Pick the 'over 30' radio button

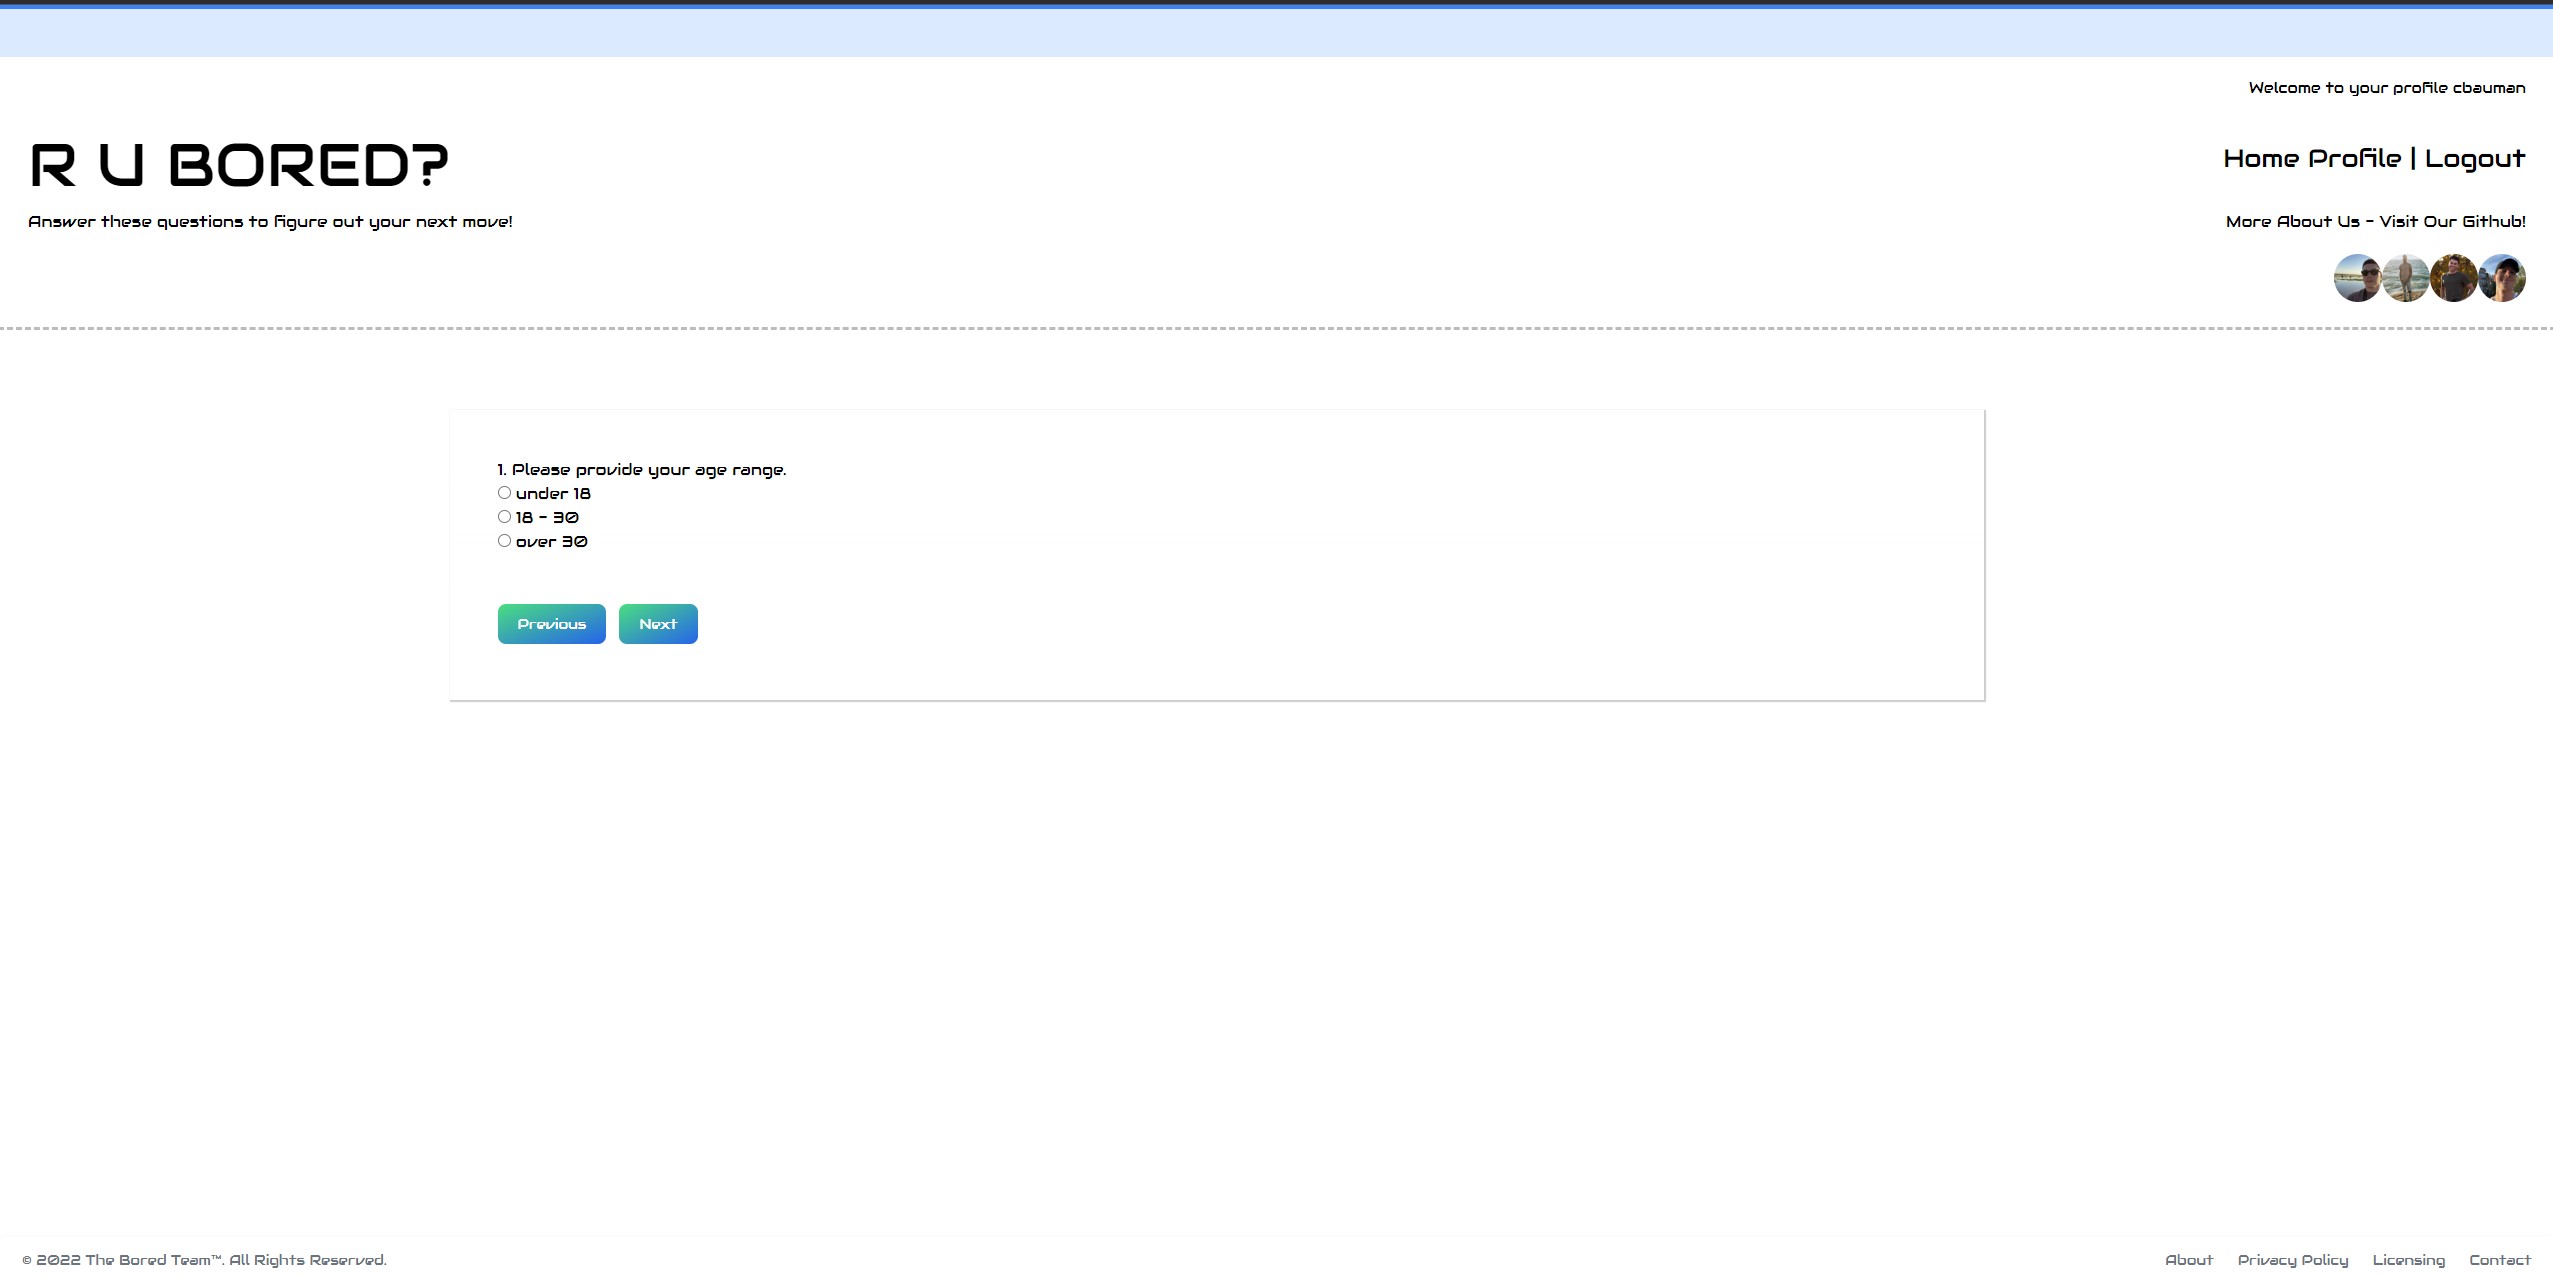tap(504, 541)
